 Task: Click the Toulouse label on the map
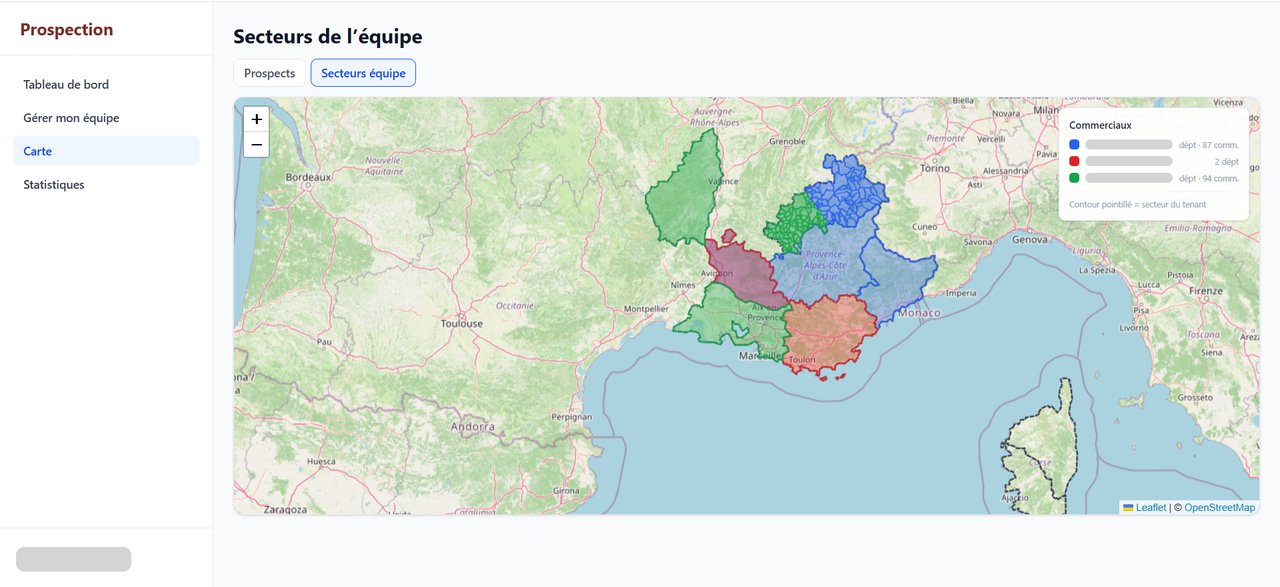462,324
